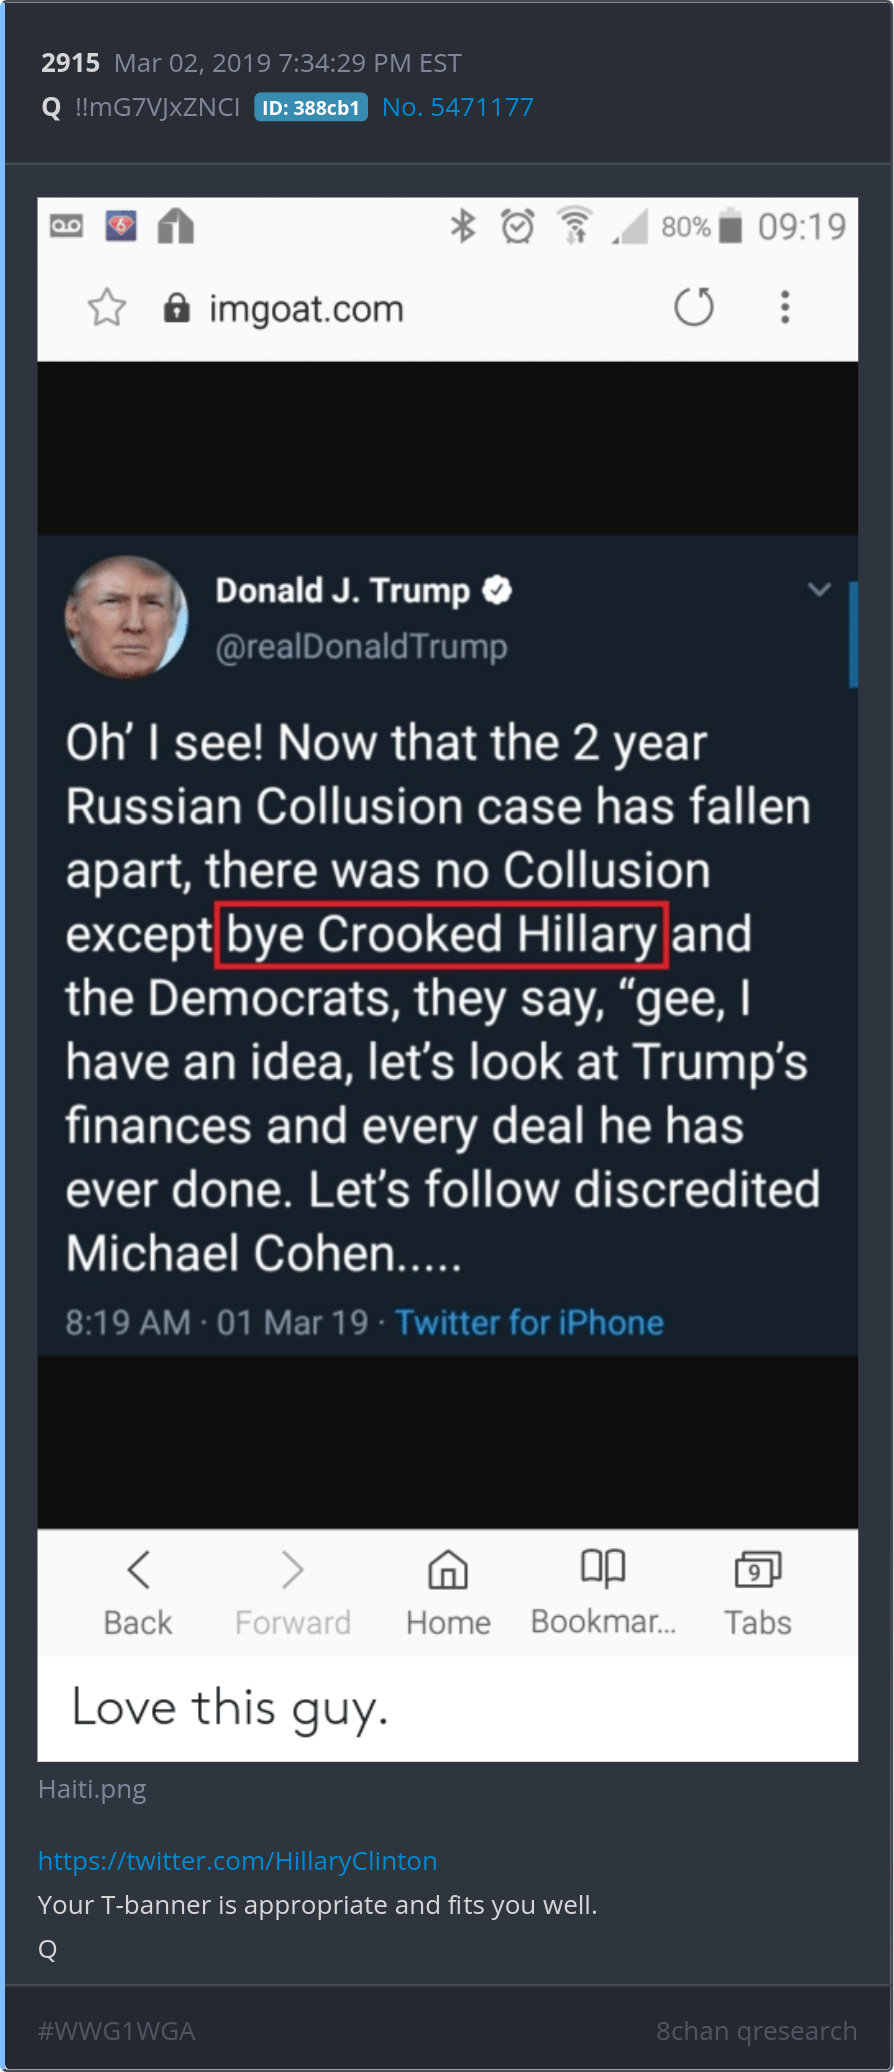Open the Bookmarks book icon
The width and height of the screenshot is (894, 2072).
coord(603,1568)
